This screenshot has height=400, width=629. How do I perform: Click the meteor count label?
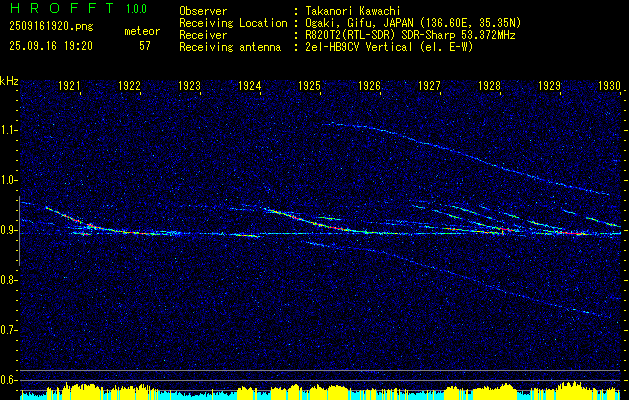pos(142,31)
